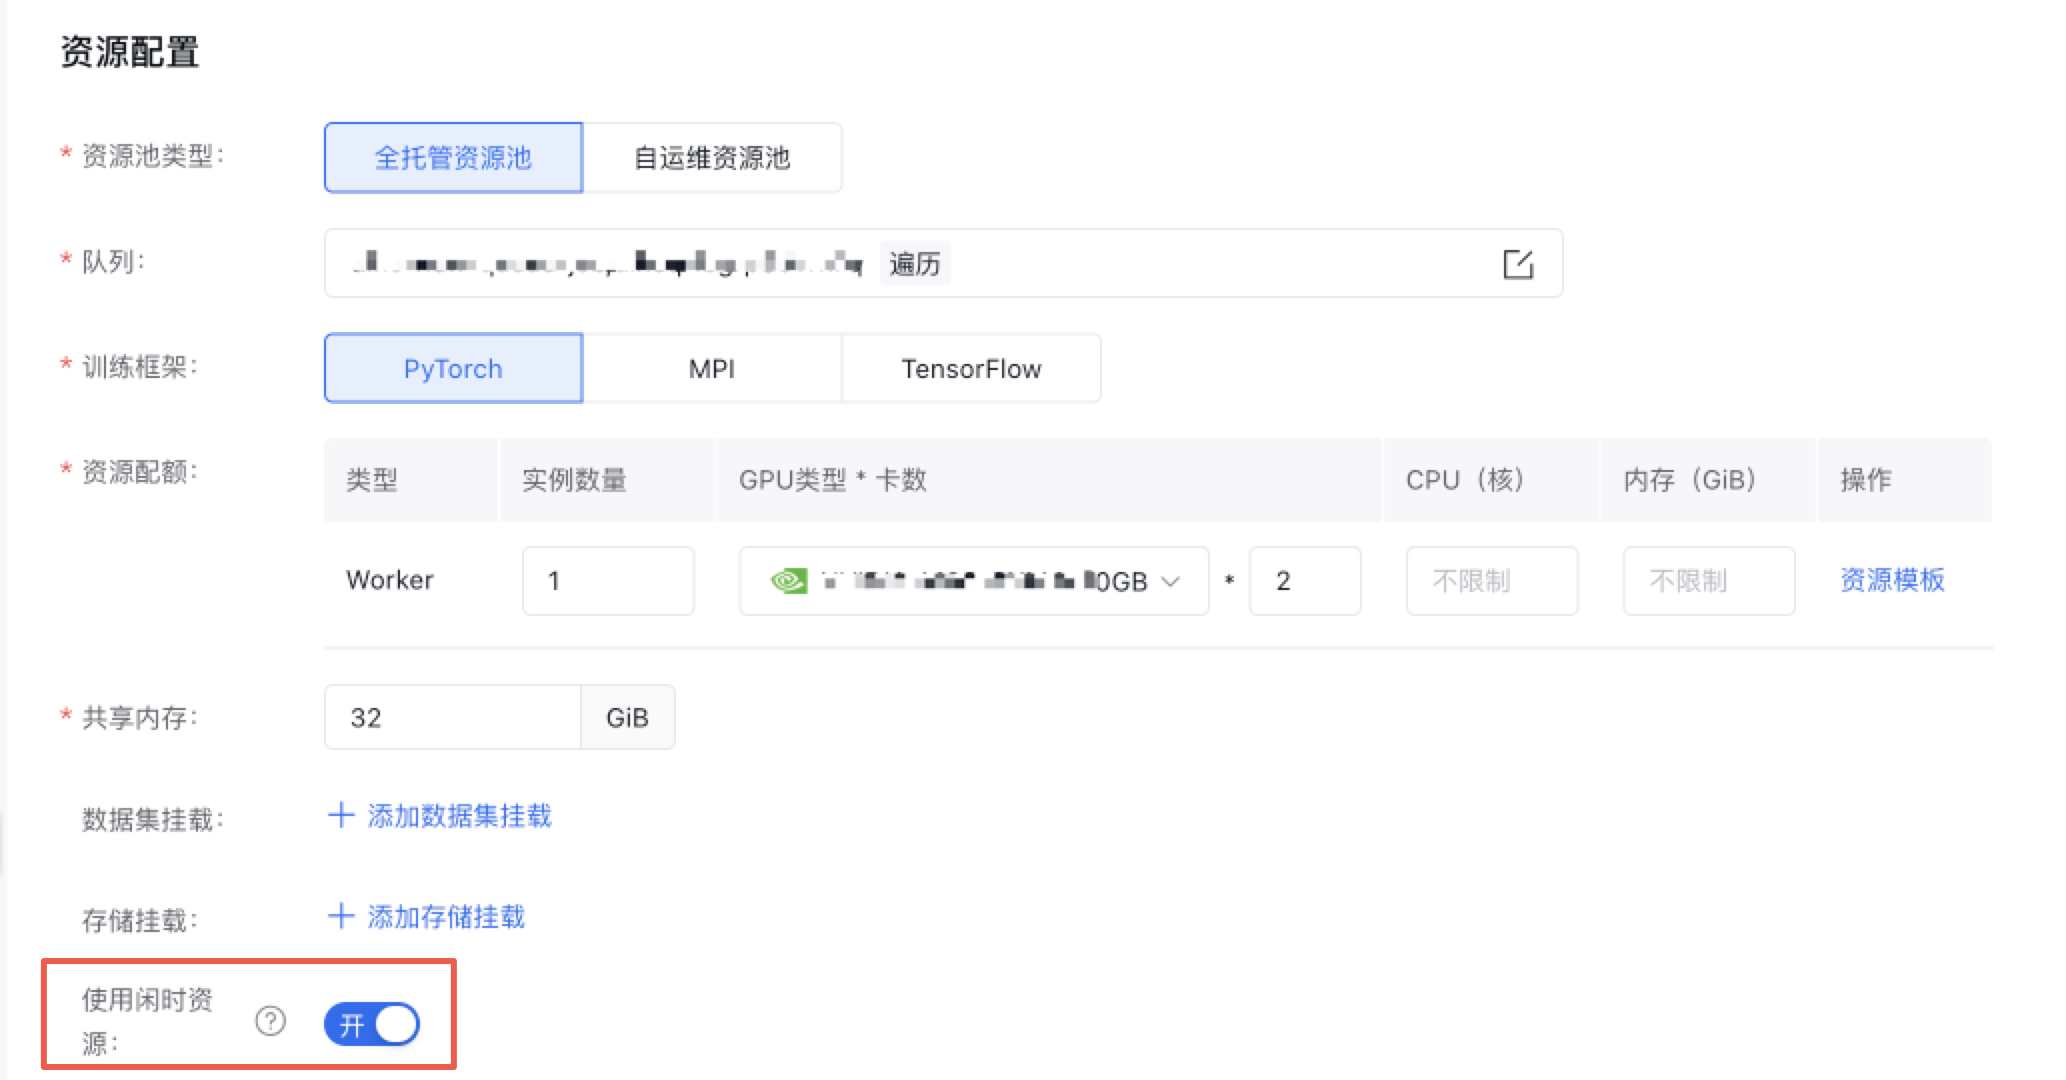The width and height of the screenshot is (2066, 1080).
Task: Click the plus icon for dataset mount
Action: pyautogui.click(x=341, y=815)
